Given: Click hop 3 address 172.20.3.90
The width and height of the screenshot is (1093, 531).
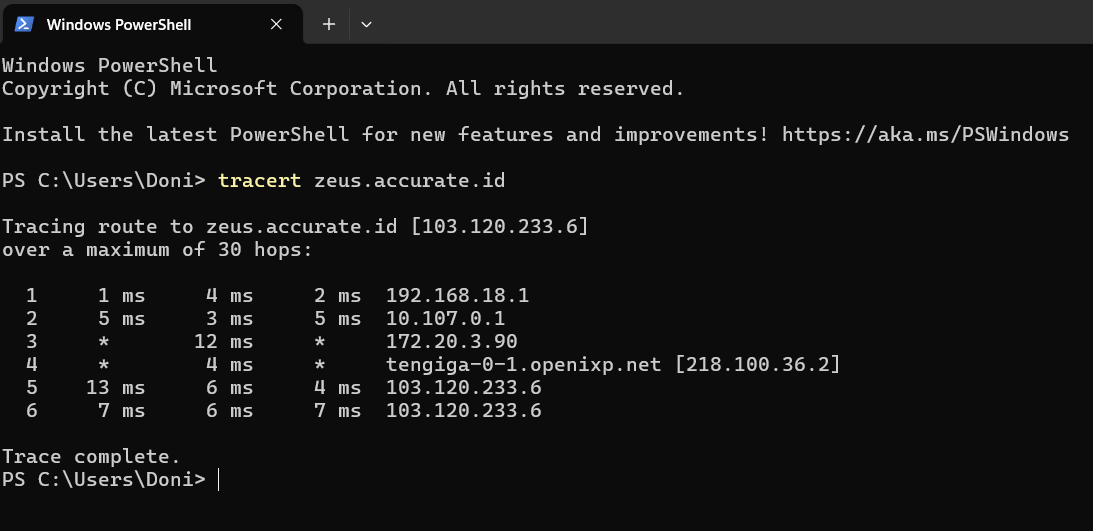Looking at the screenshot, I should (x=451, y=342).
